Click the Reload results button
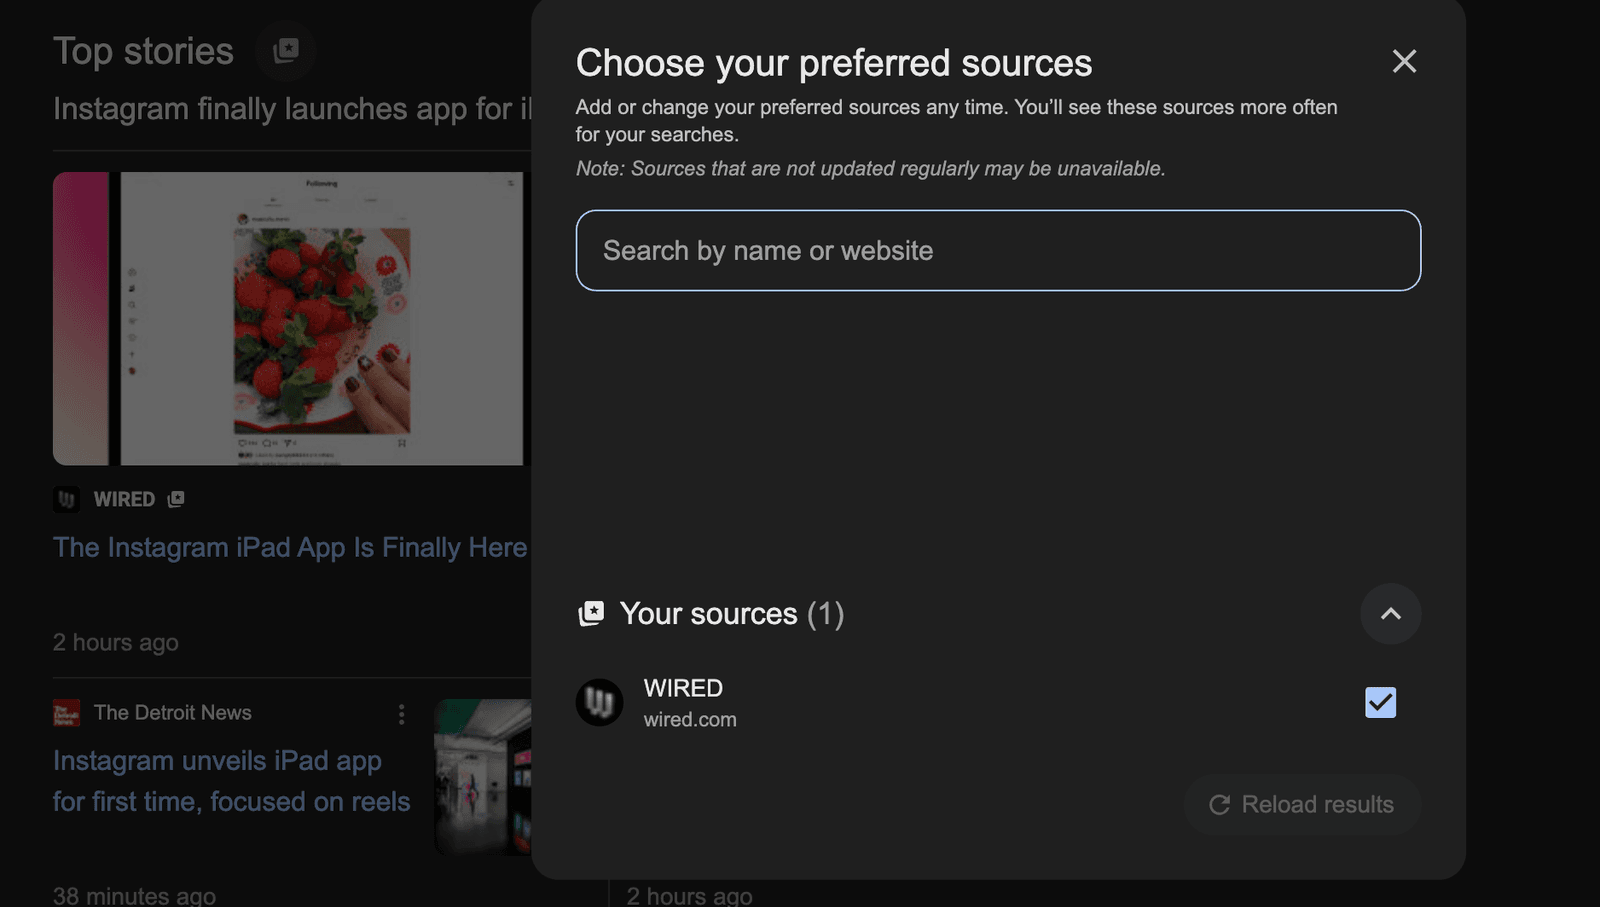The width and height of the screenshot is (1600, 907). [1302, 805]
